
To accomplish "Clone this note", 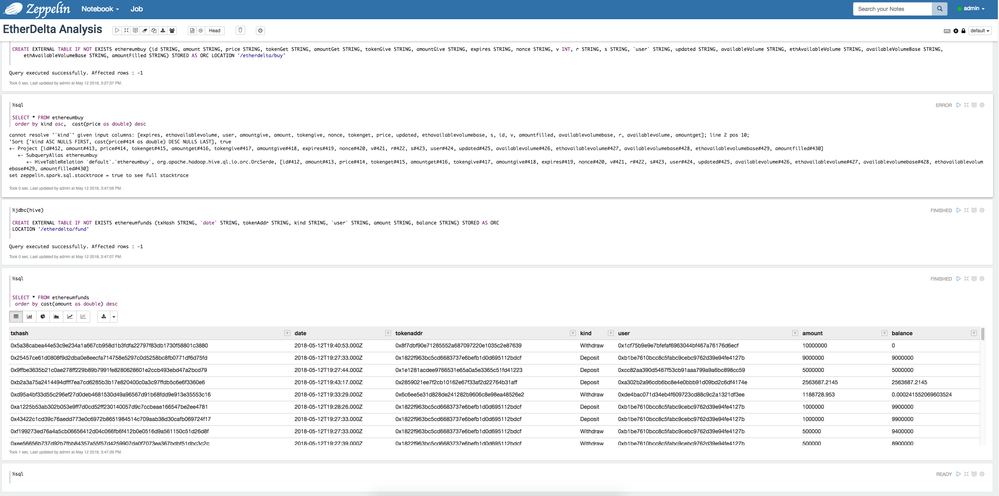I will tap(154, 31).
